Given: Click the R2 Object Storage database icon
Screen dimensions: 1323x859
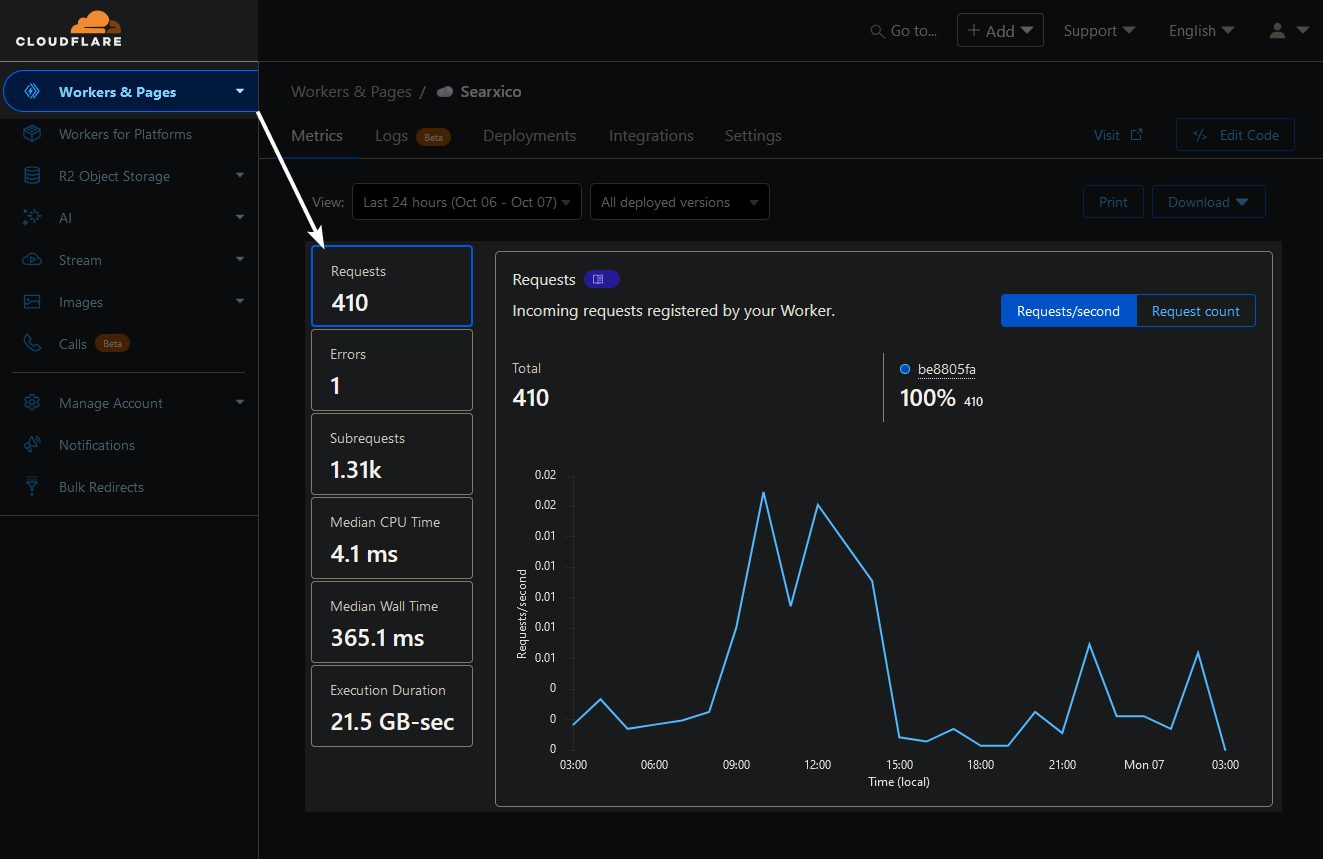Looking at the screenshot, I should pyautogui.click(x=32, y=176).
